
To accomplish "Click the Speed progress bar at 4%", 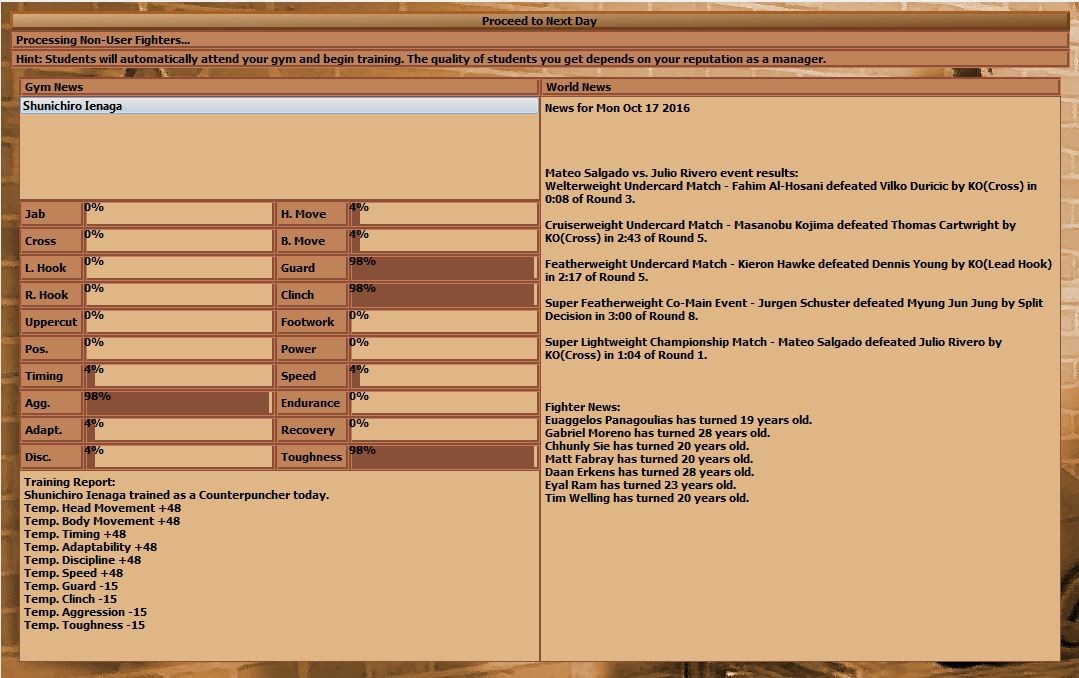I will (x=442, y=376).
